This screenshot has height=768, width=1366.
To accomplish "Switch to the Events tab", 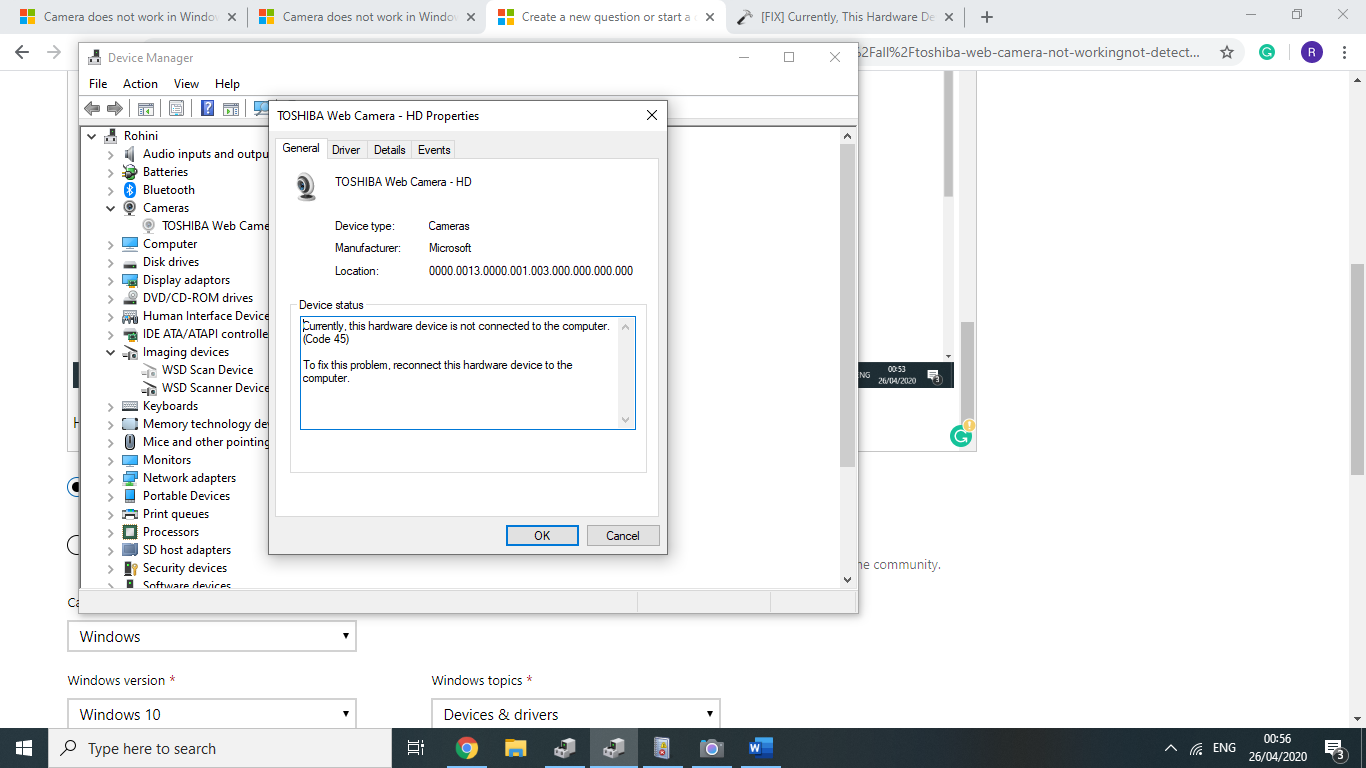I will [434, 150].
